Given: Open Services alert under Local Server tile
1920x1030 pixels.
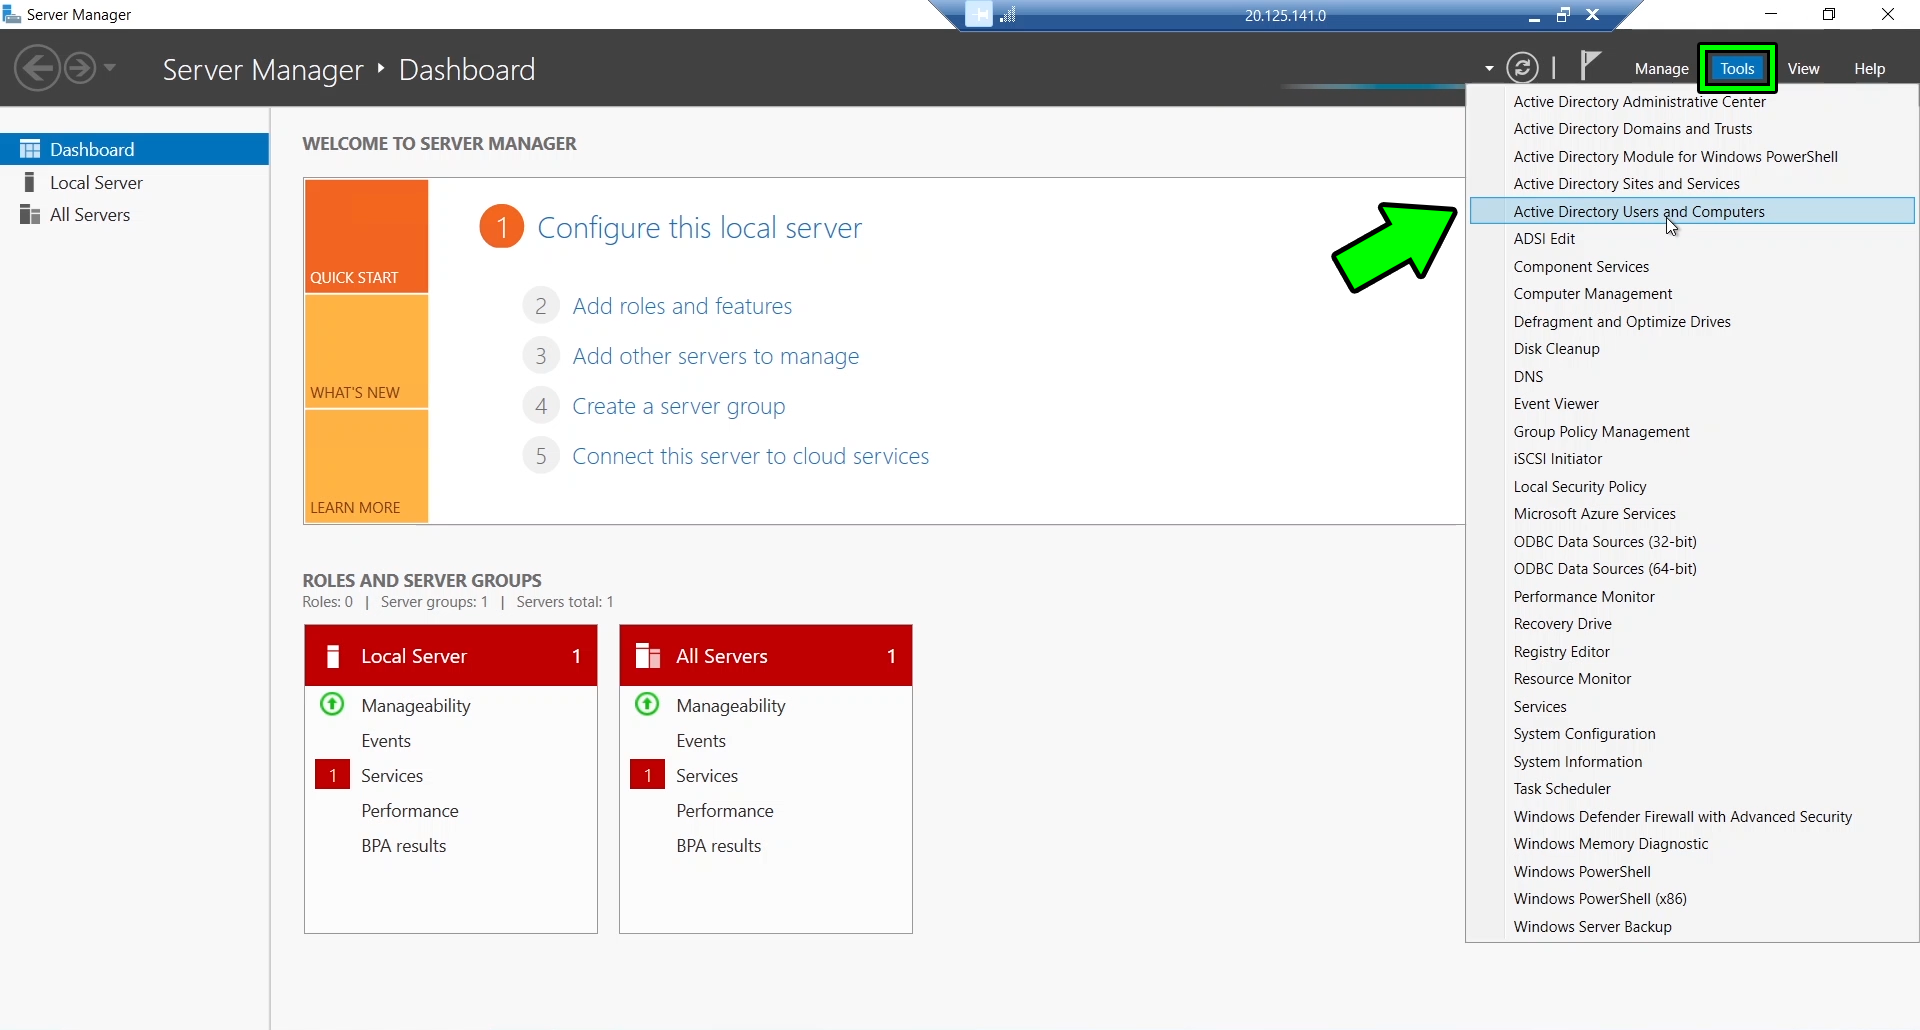Looking at the screenshot, I should [393, 775].
